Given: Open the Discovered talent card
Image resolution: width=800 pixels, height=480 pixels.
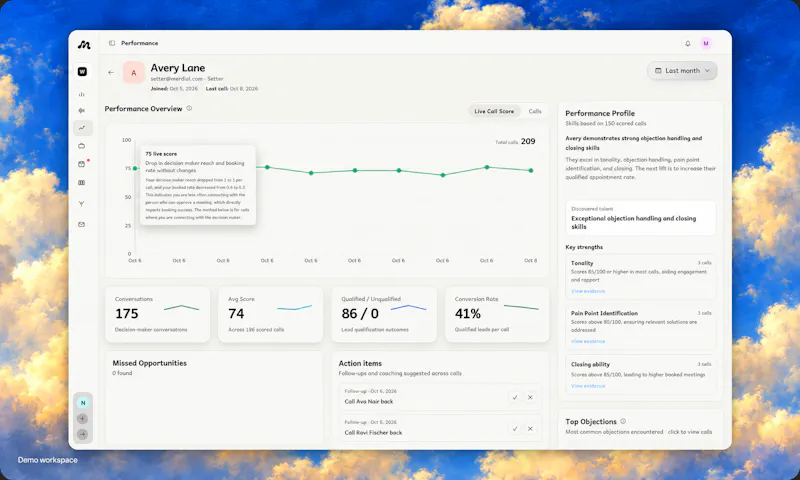Looking at the screenshot, I should click(640, 218).
